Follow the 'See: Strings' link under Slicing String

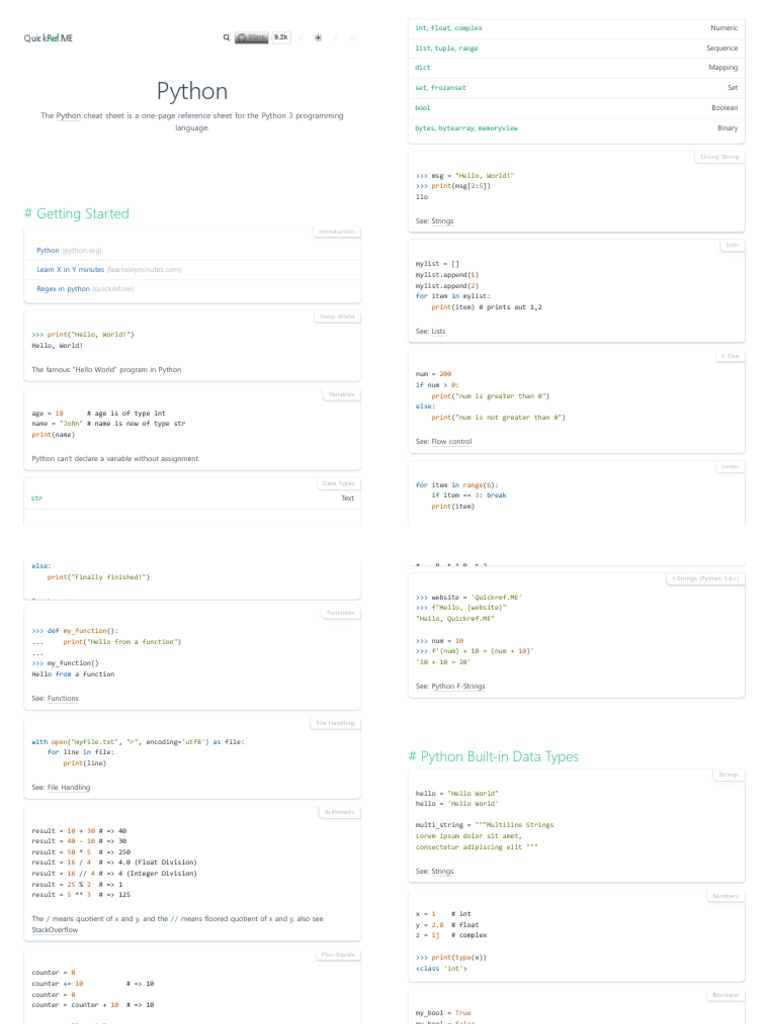coord(442,220)
